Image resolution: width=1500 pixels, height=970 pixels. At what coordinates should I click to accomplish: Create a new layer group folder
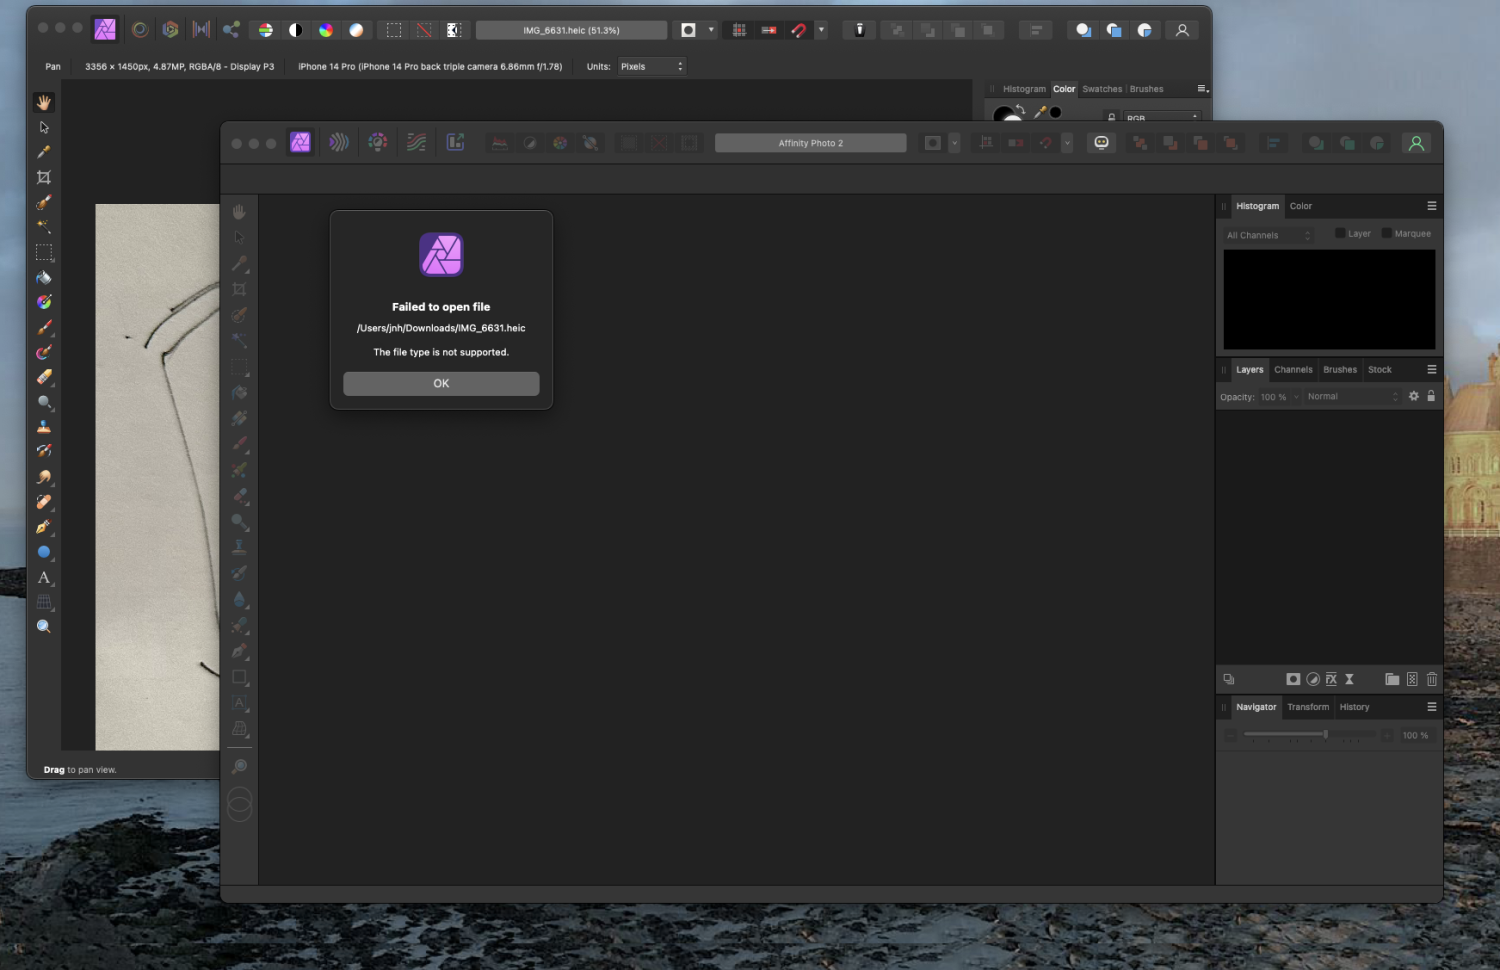coord(1392,679)
